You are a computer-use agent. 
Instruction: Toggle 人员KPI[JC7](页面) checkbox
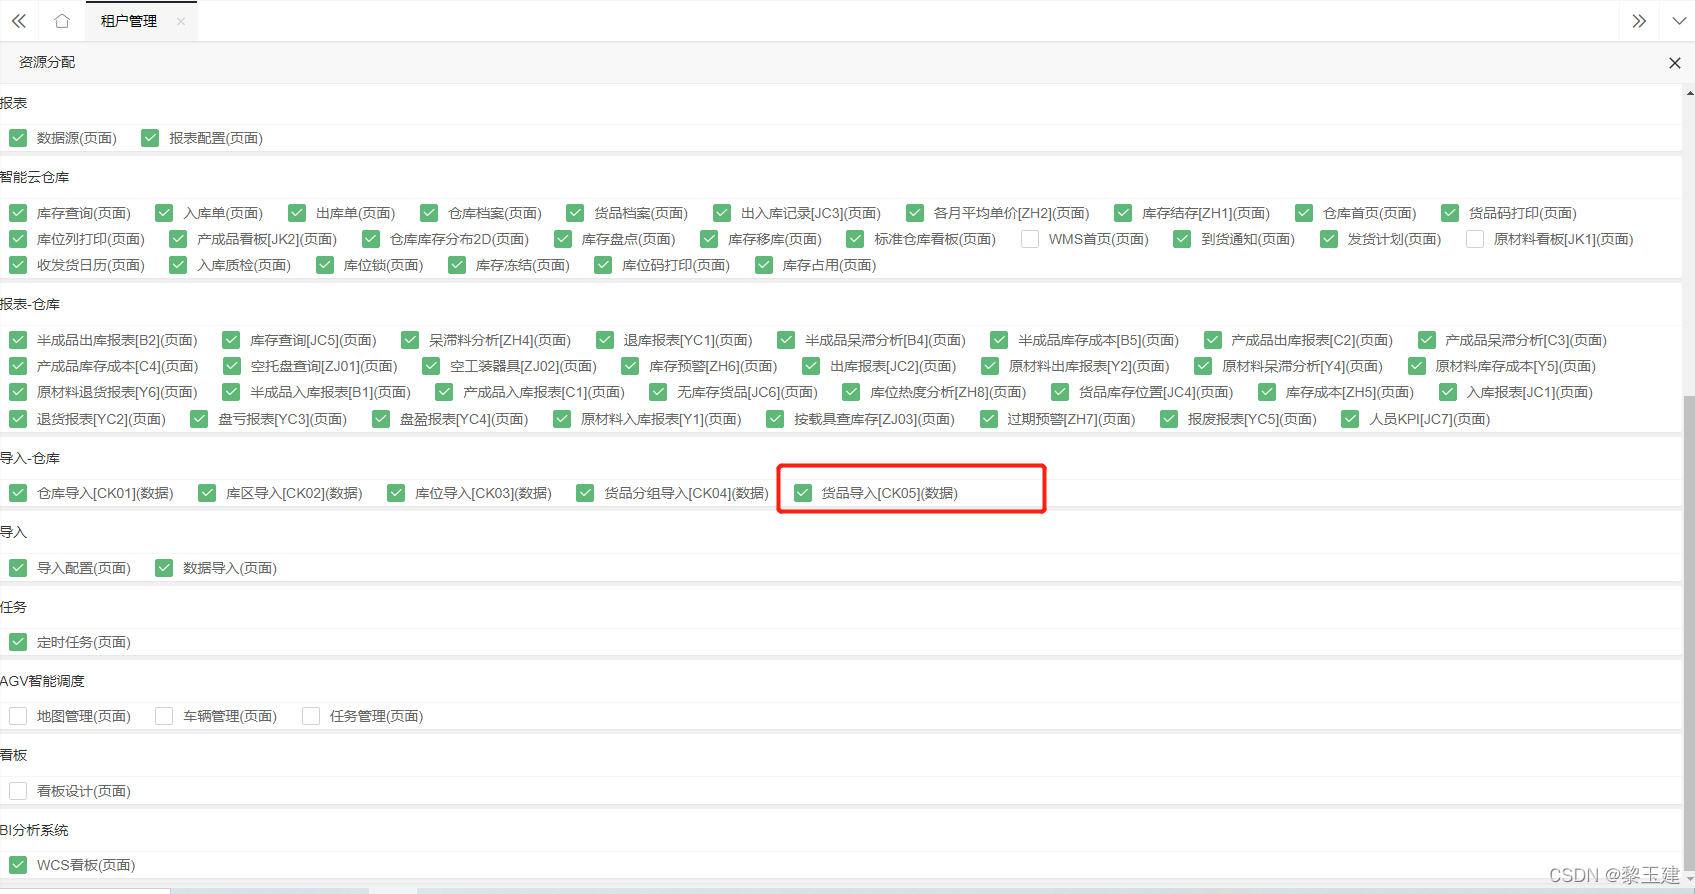(x=1350, y=419)
